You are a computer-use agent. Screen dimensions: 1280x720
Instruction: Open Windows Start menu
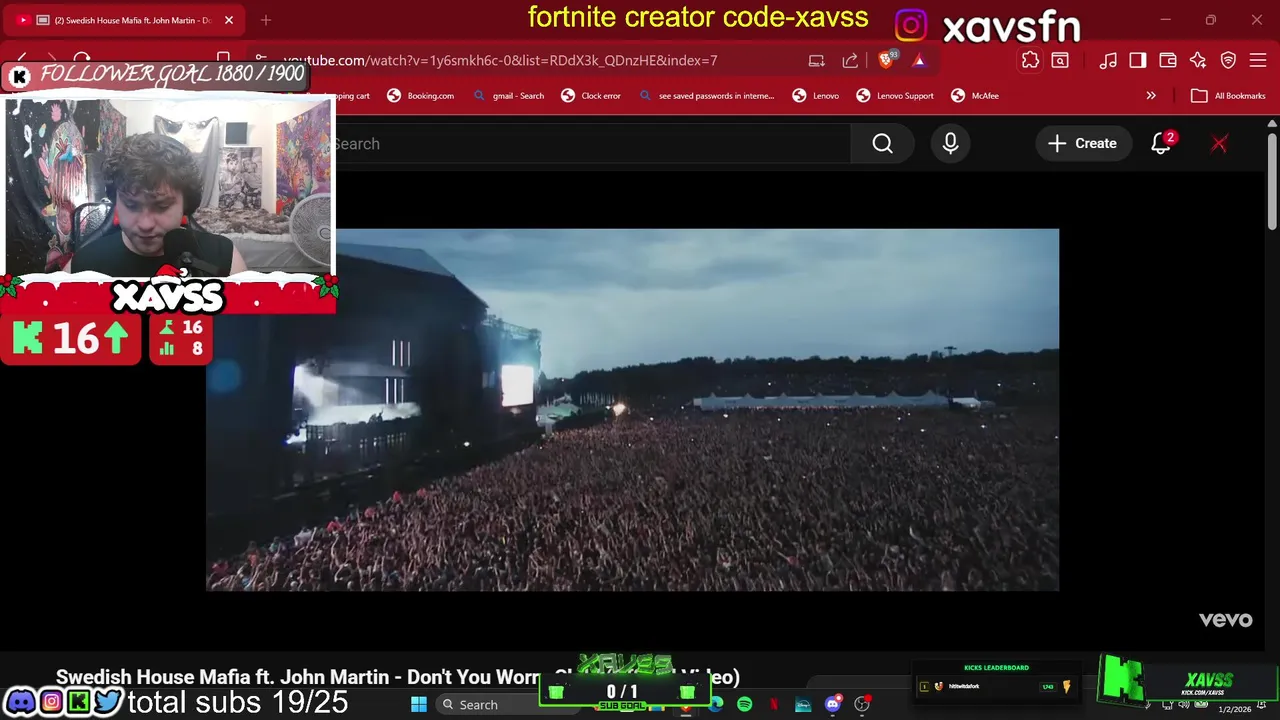(x=419, y=705)
